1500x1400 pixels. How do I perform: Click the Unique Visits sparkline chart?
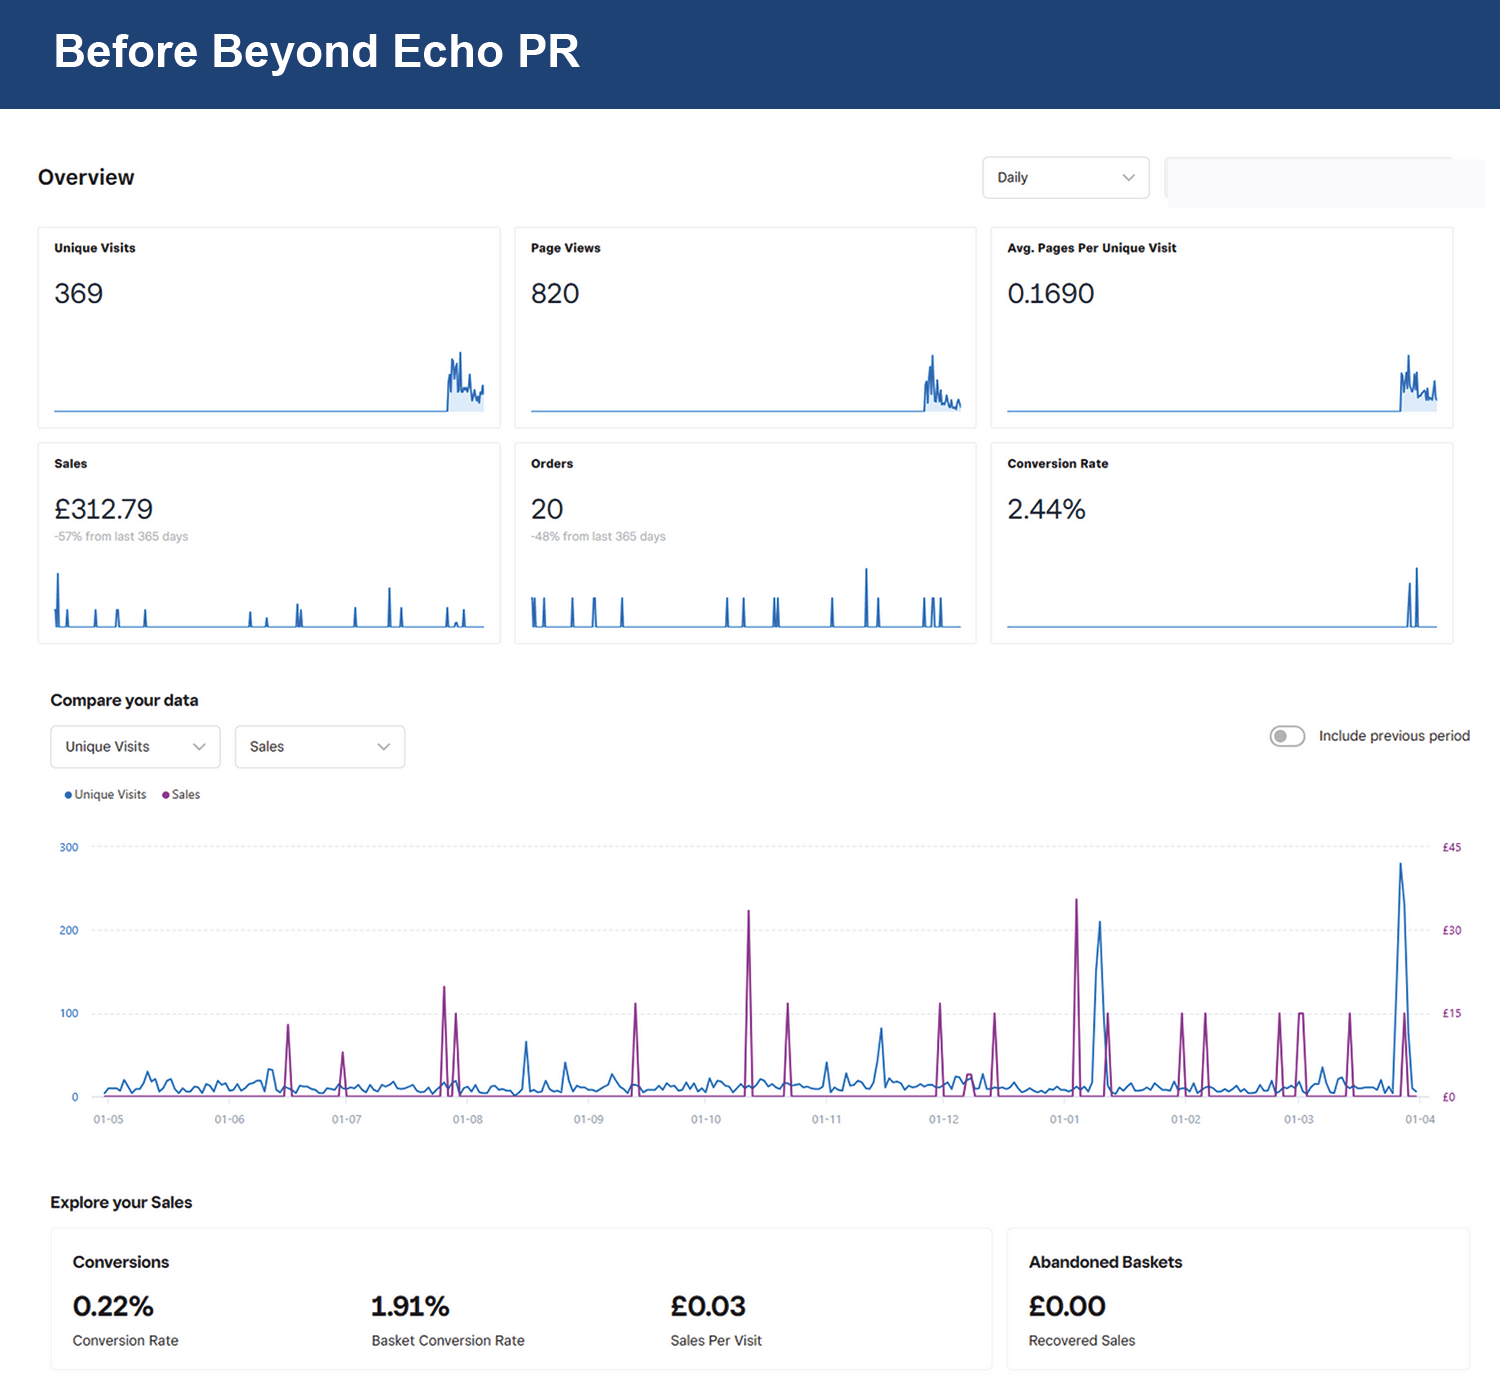point(268,383)
